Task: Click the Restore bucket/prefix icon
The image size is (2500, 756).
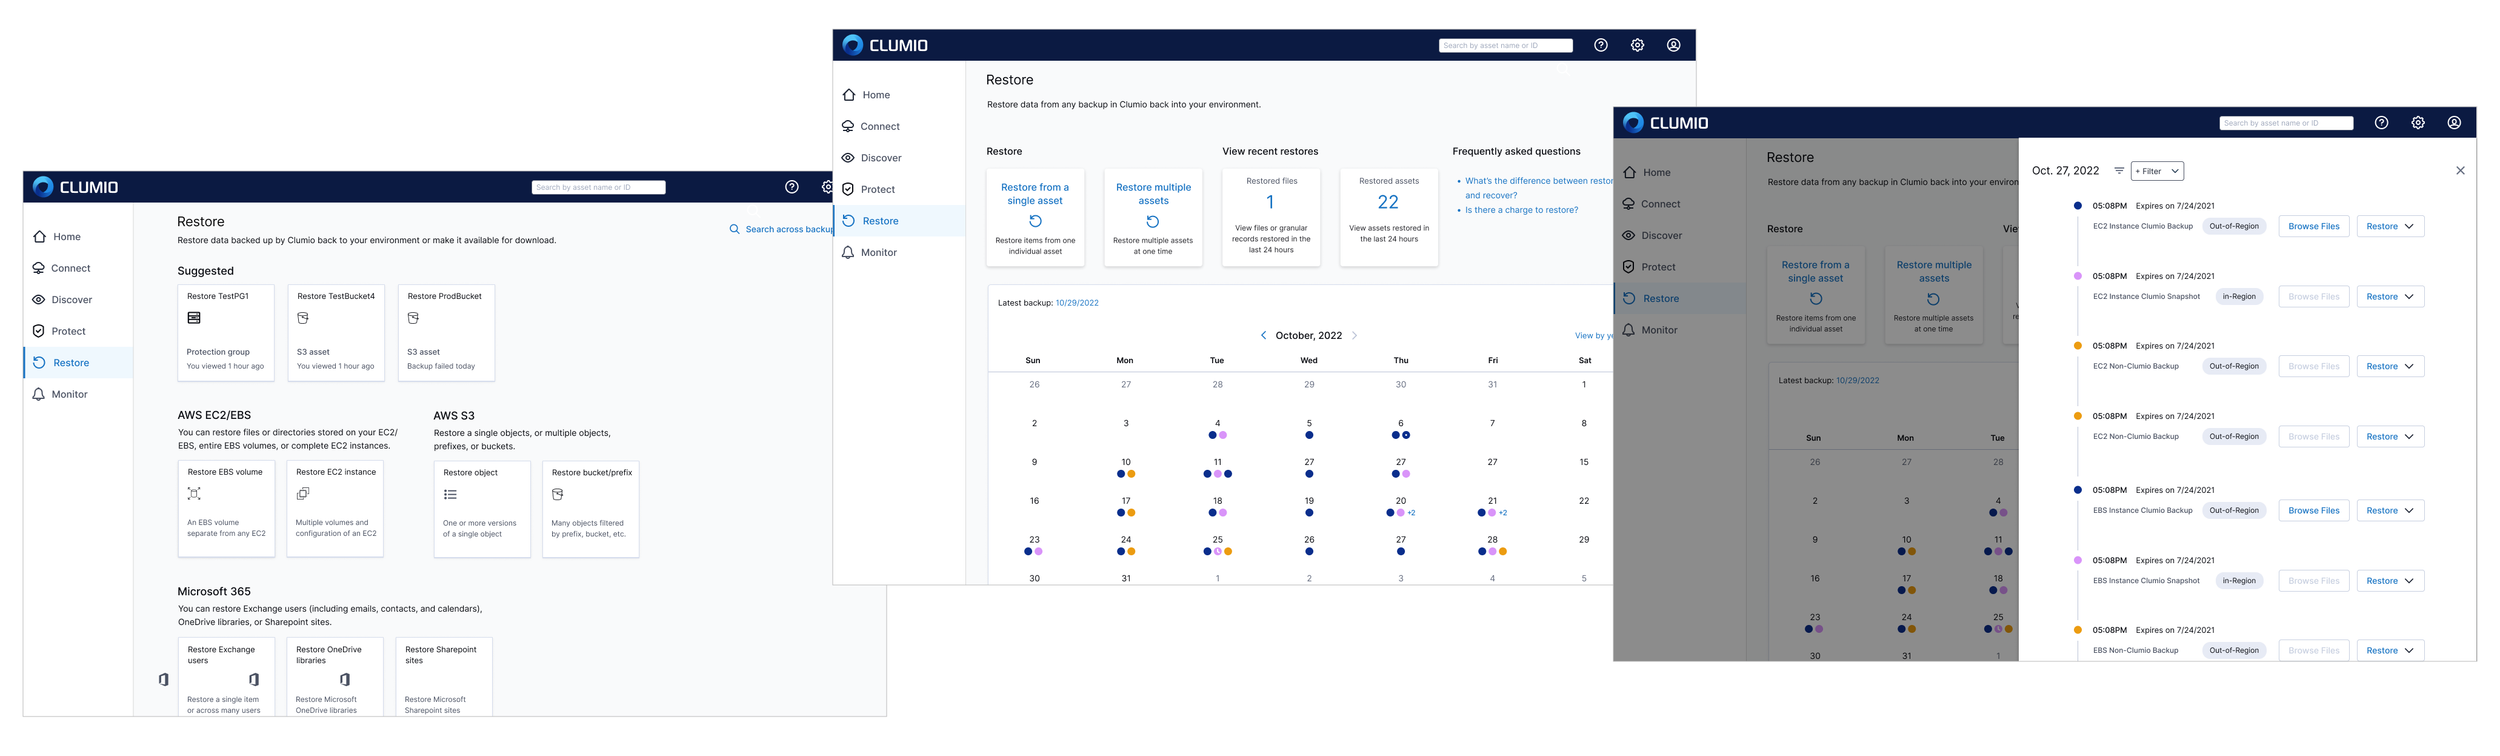Action: point(558,495)
